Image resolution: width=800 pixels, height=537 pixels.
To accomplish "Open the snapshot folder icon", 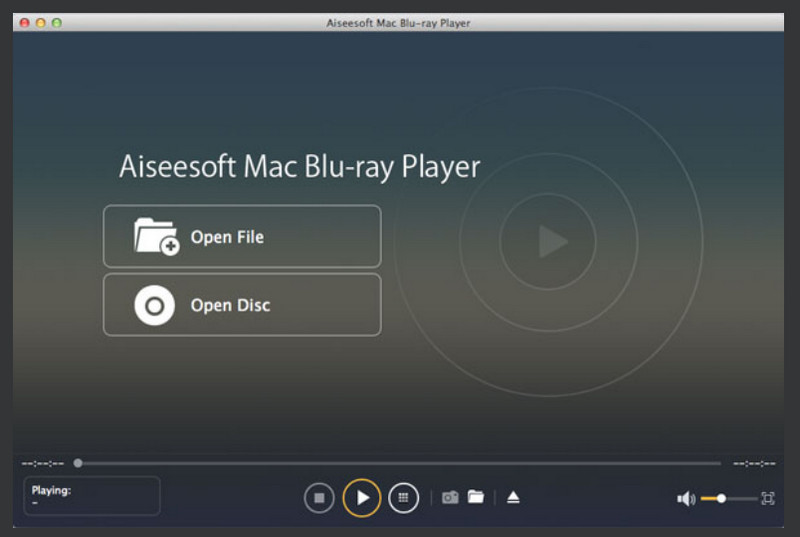I will 476,497.
